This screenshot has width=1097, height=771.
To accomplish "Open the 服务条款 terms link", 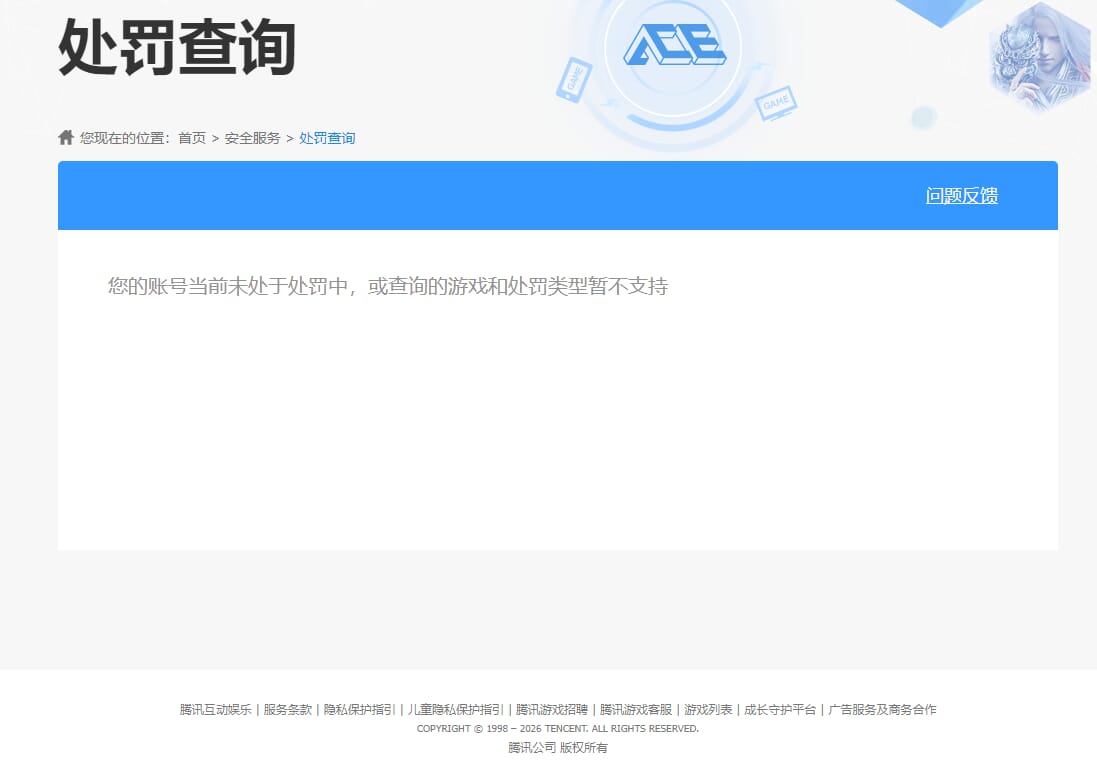I will click(x=285, y=709).
